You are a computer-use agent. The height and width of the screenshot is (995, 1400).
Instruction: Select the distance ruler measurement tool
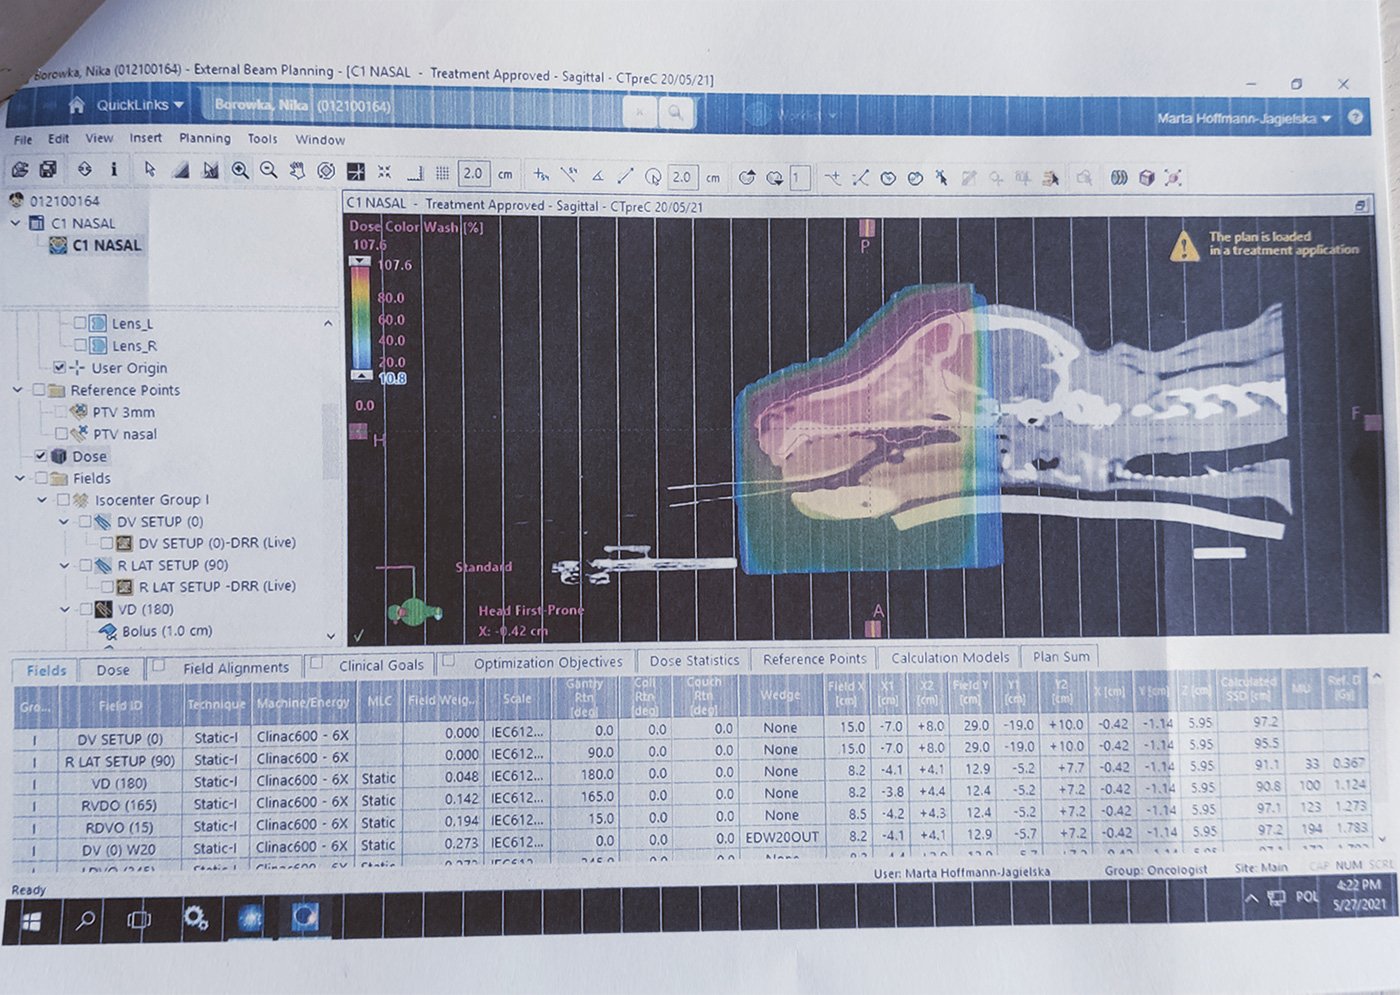point(625,176)
